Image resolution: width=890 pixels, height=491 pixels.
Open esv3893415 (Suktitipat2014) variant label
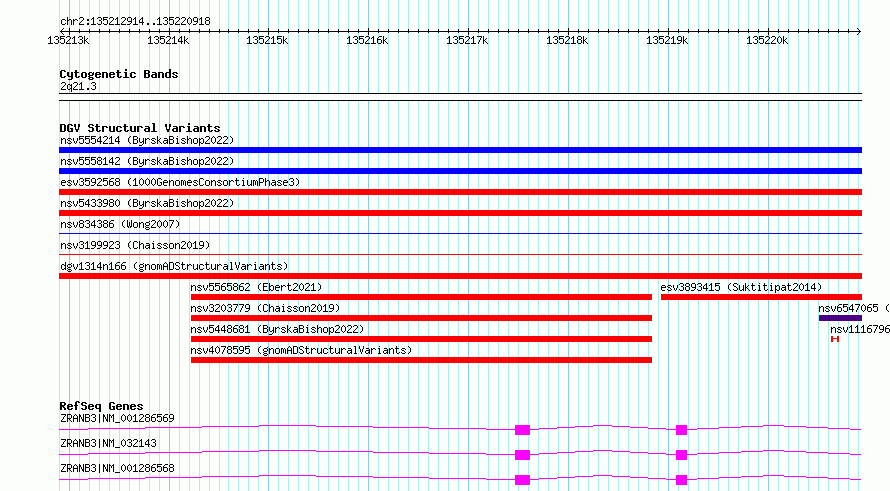(741, 287)
